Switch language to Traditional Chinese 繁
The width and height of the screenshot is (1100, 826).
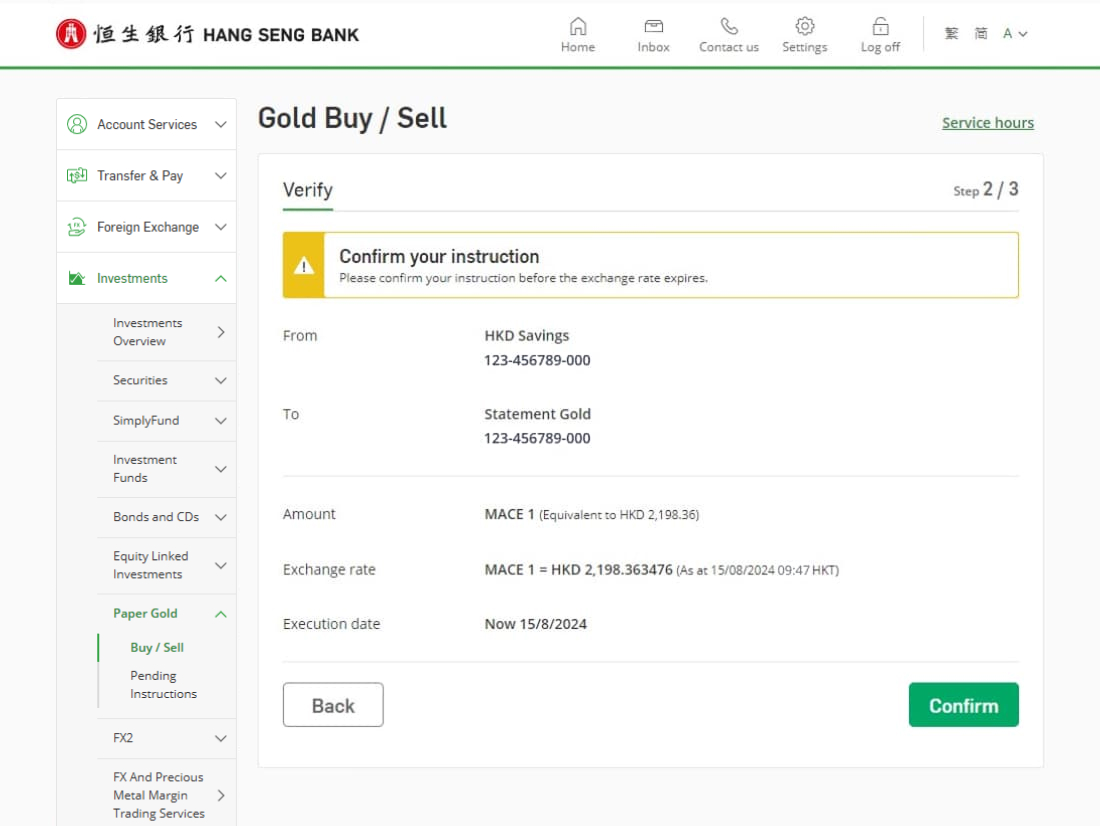[x=951, y=34]
